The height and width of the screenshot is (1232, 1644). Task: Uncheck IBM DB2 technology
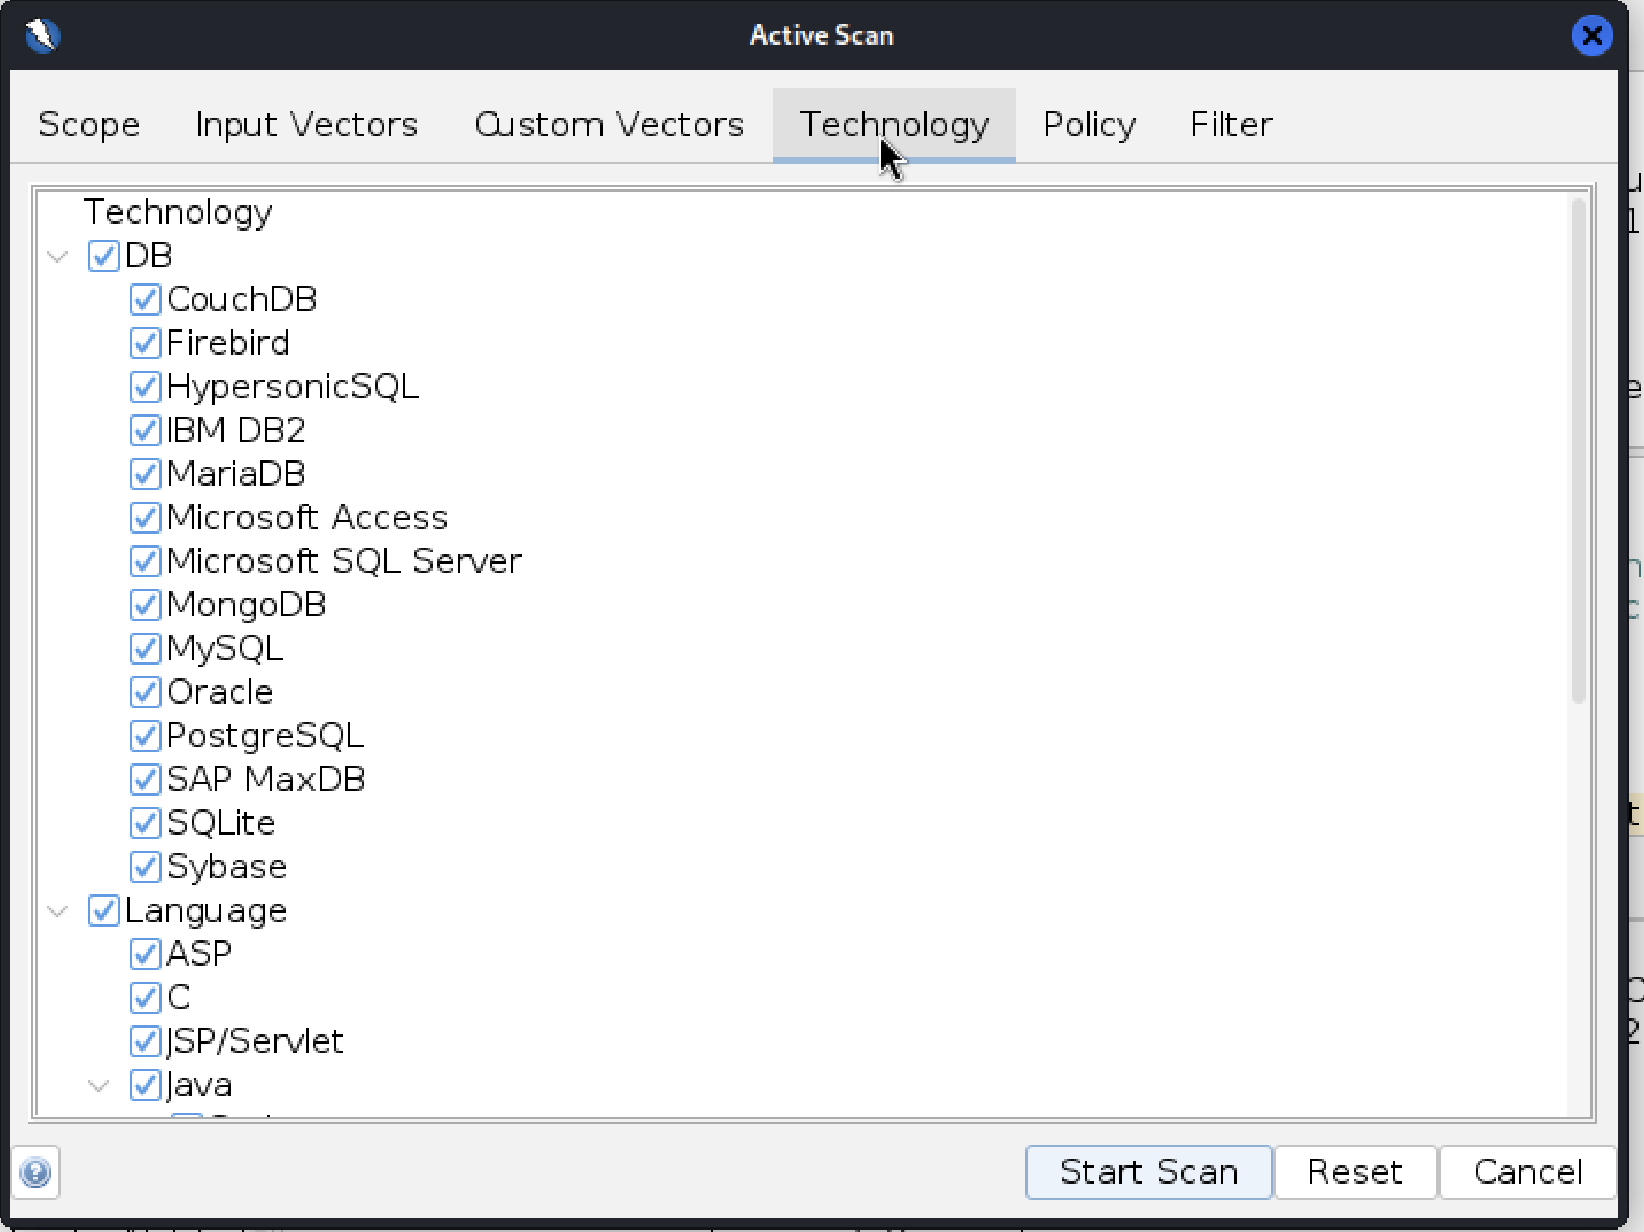145,430
